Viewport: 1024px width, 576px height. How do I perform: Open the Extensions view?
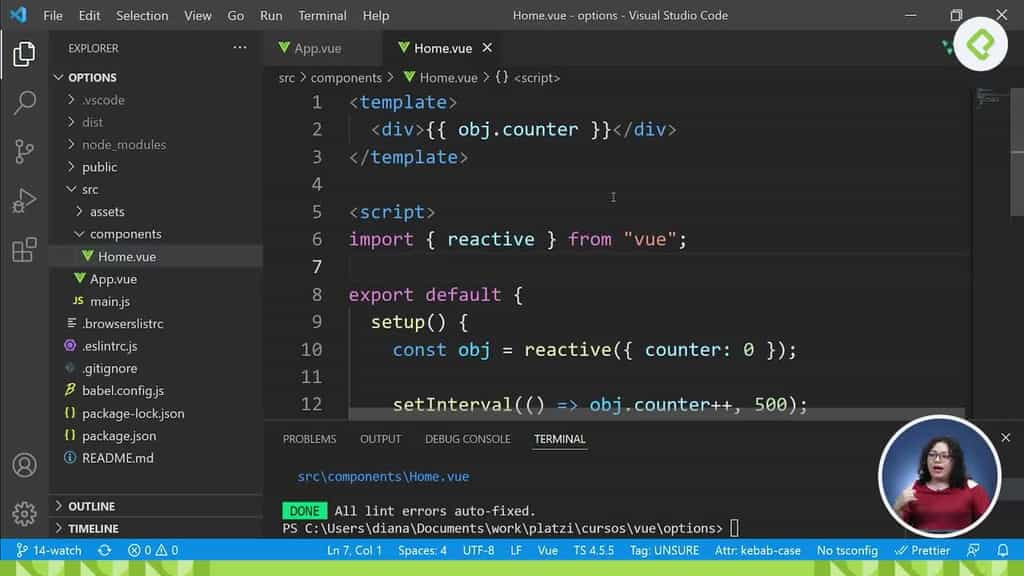(x=25, y=250)
